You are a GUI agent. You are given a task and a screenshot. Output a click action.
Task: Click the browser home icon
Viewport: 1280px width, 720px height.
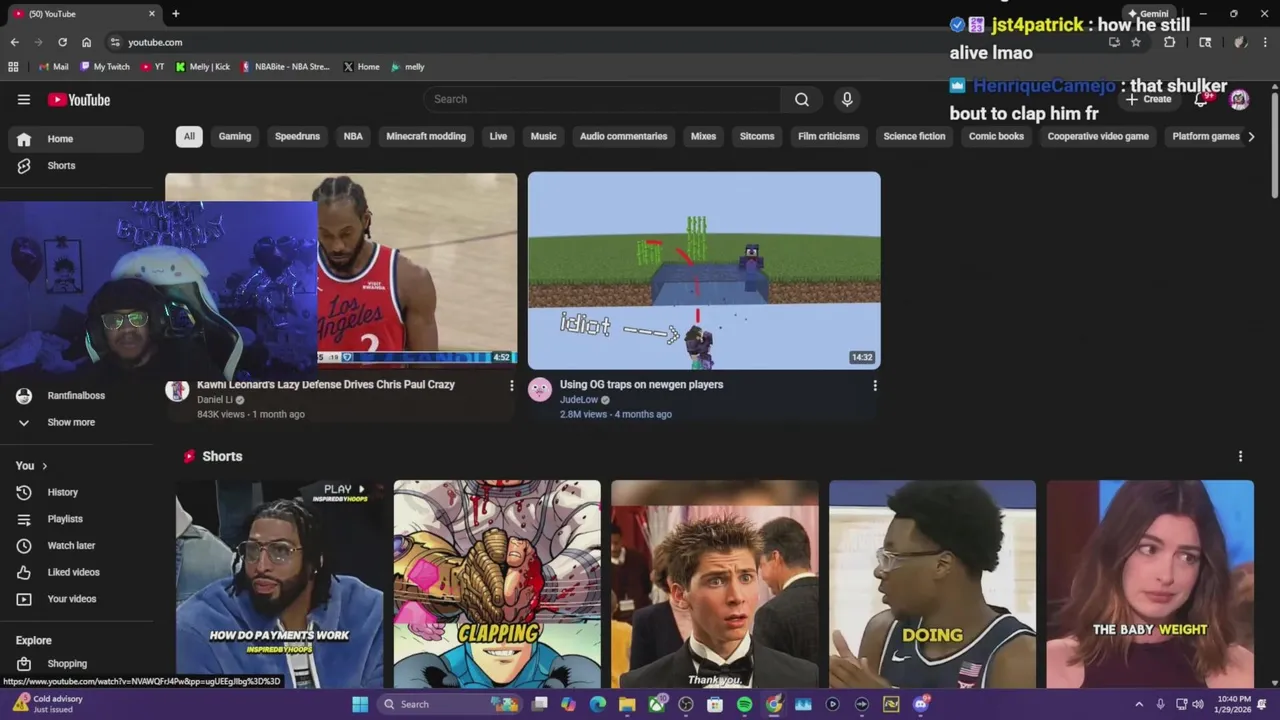pyautogui.click(x=87, y=42)
